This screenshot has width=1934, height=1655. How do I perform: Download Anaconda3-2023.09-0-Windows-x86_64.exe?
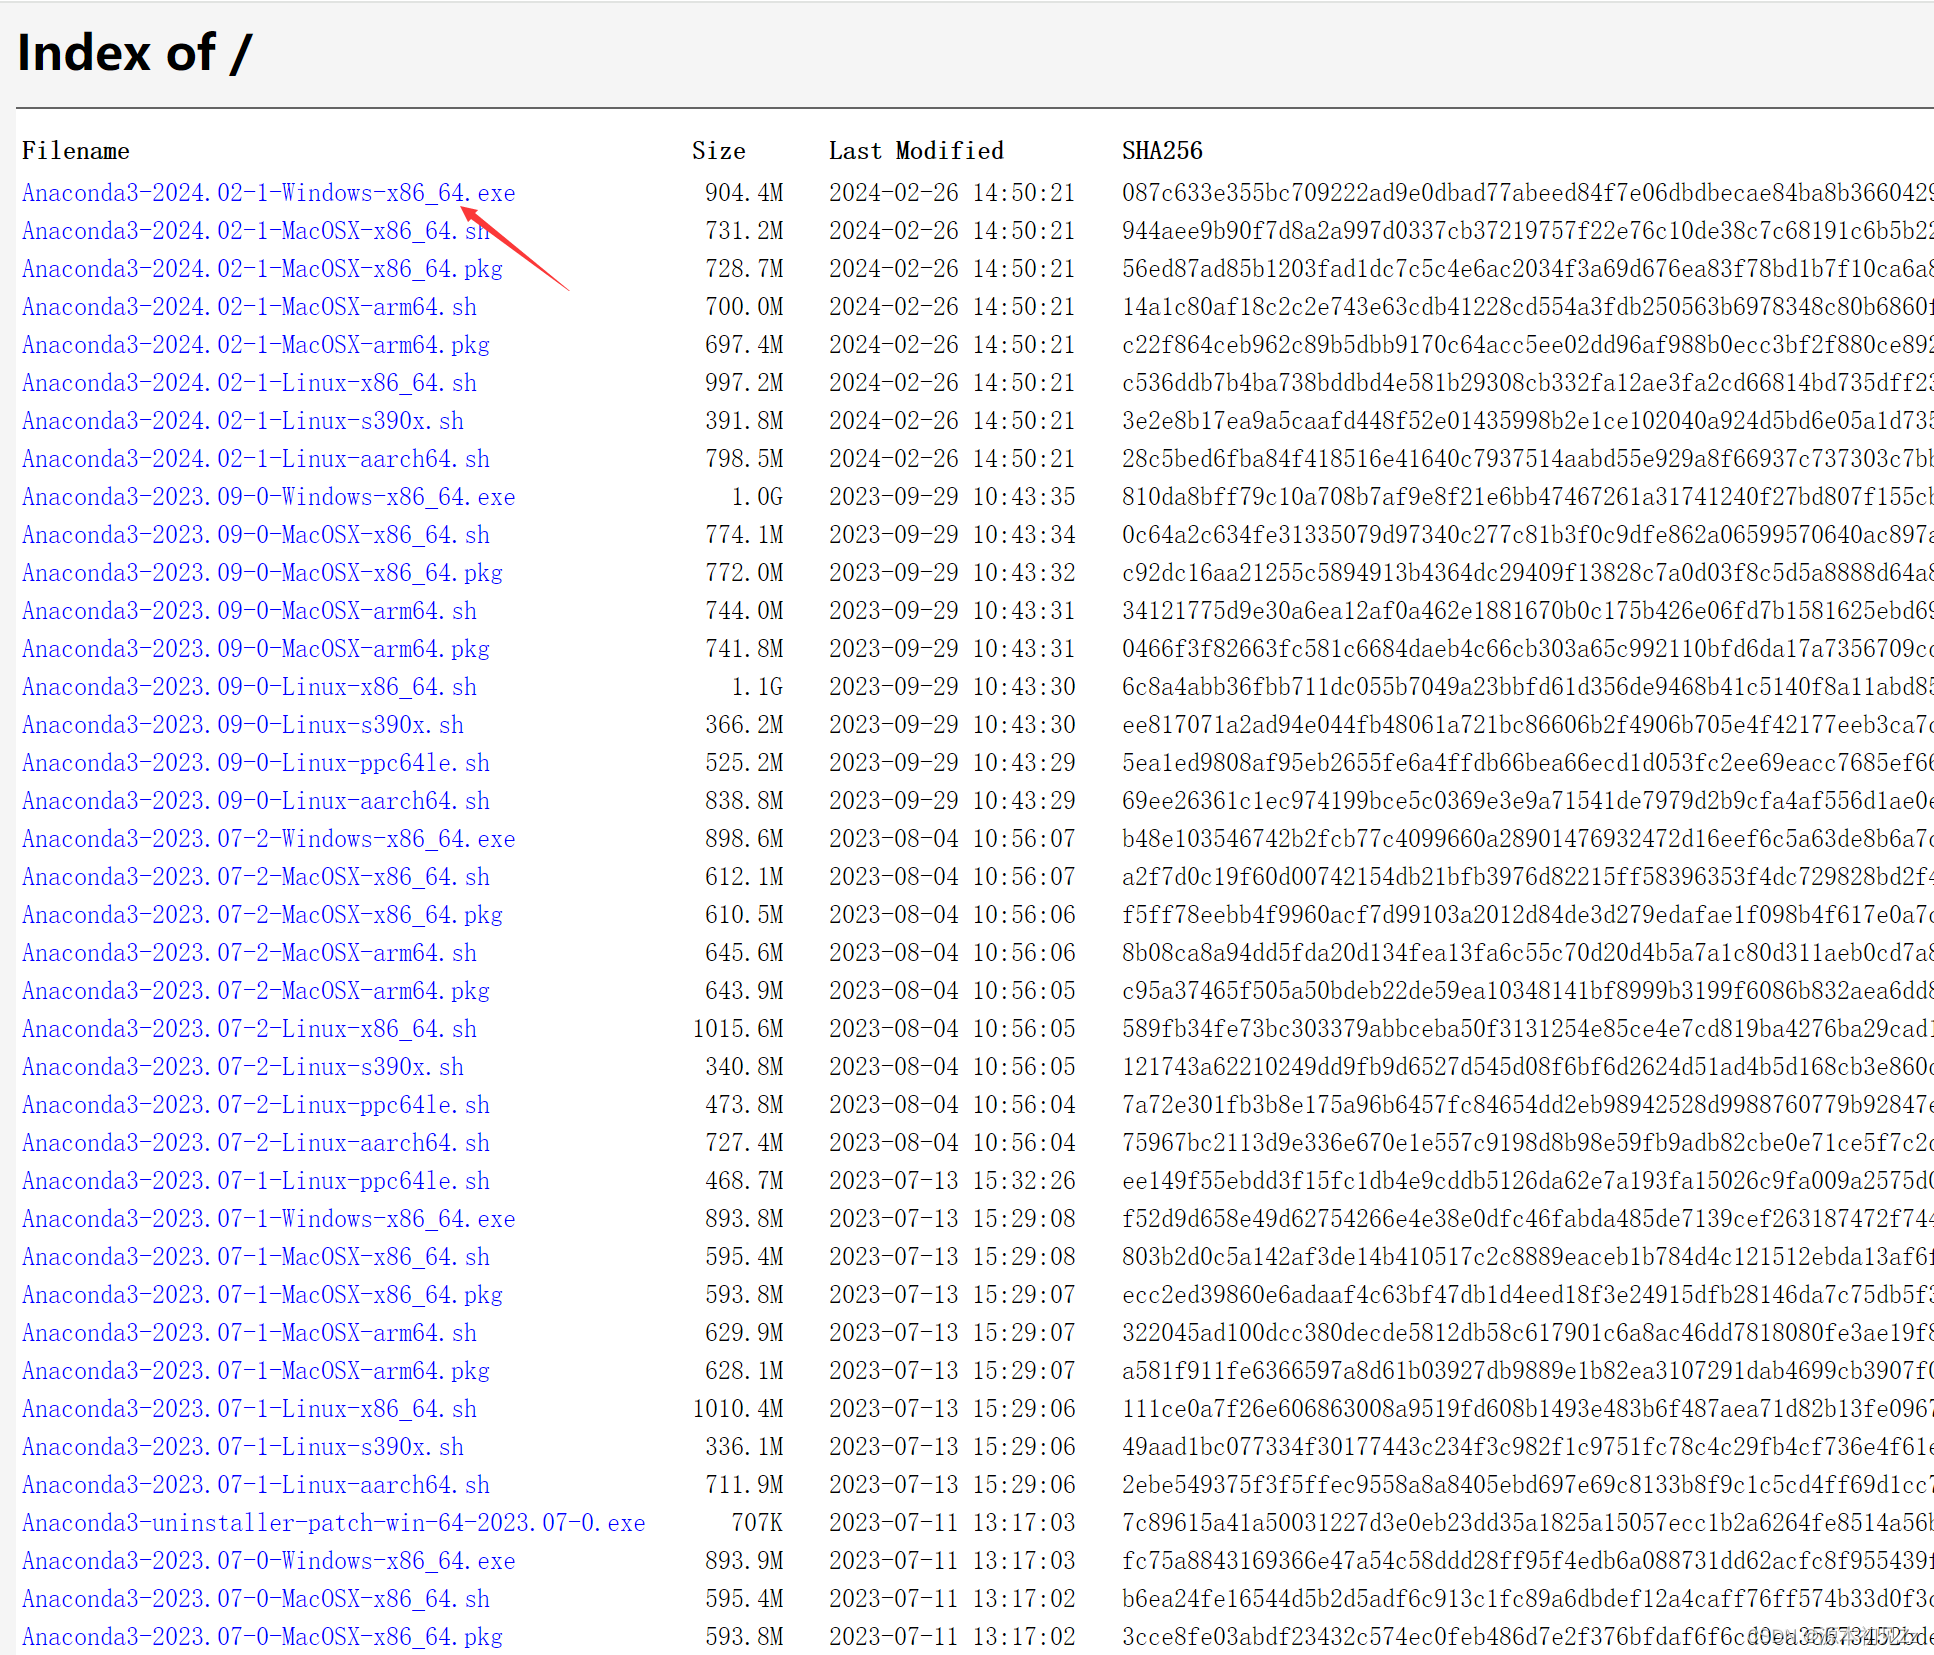coord(268,497)
